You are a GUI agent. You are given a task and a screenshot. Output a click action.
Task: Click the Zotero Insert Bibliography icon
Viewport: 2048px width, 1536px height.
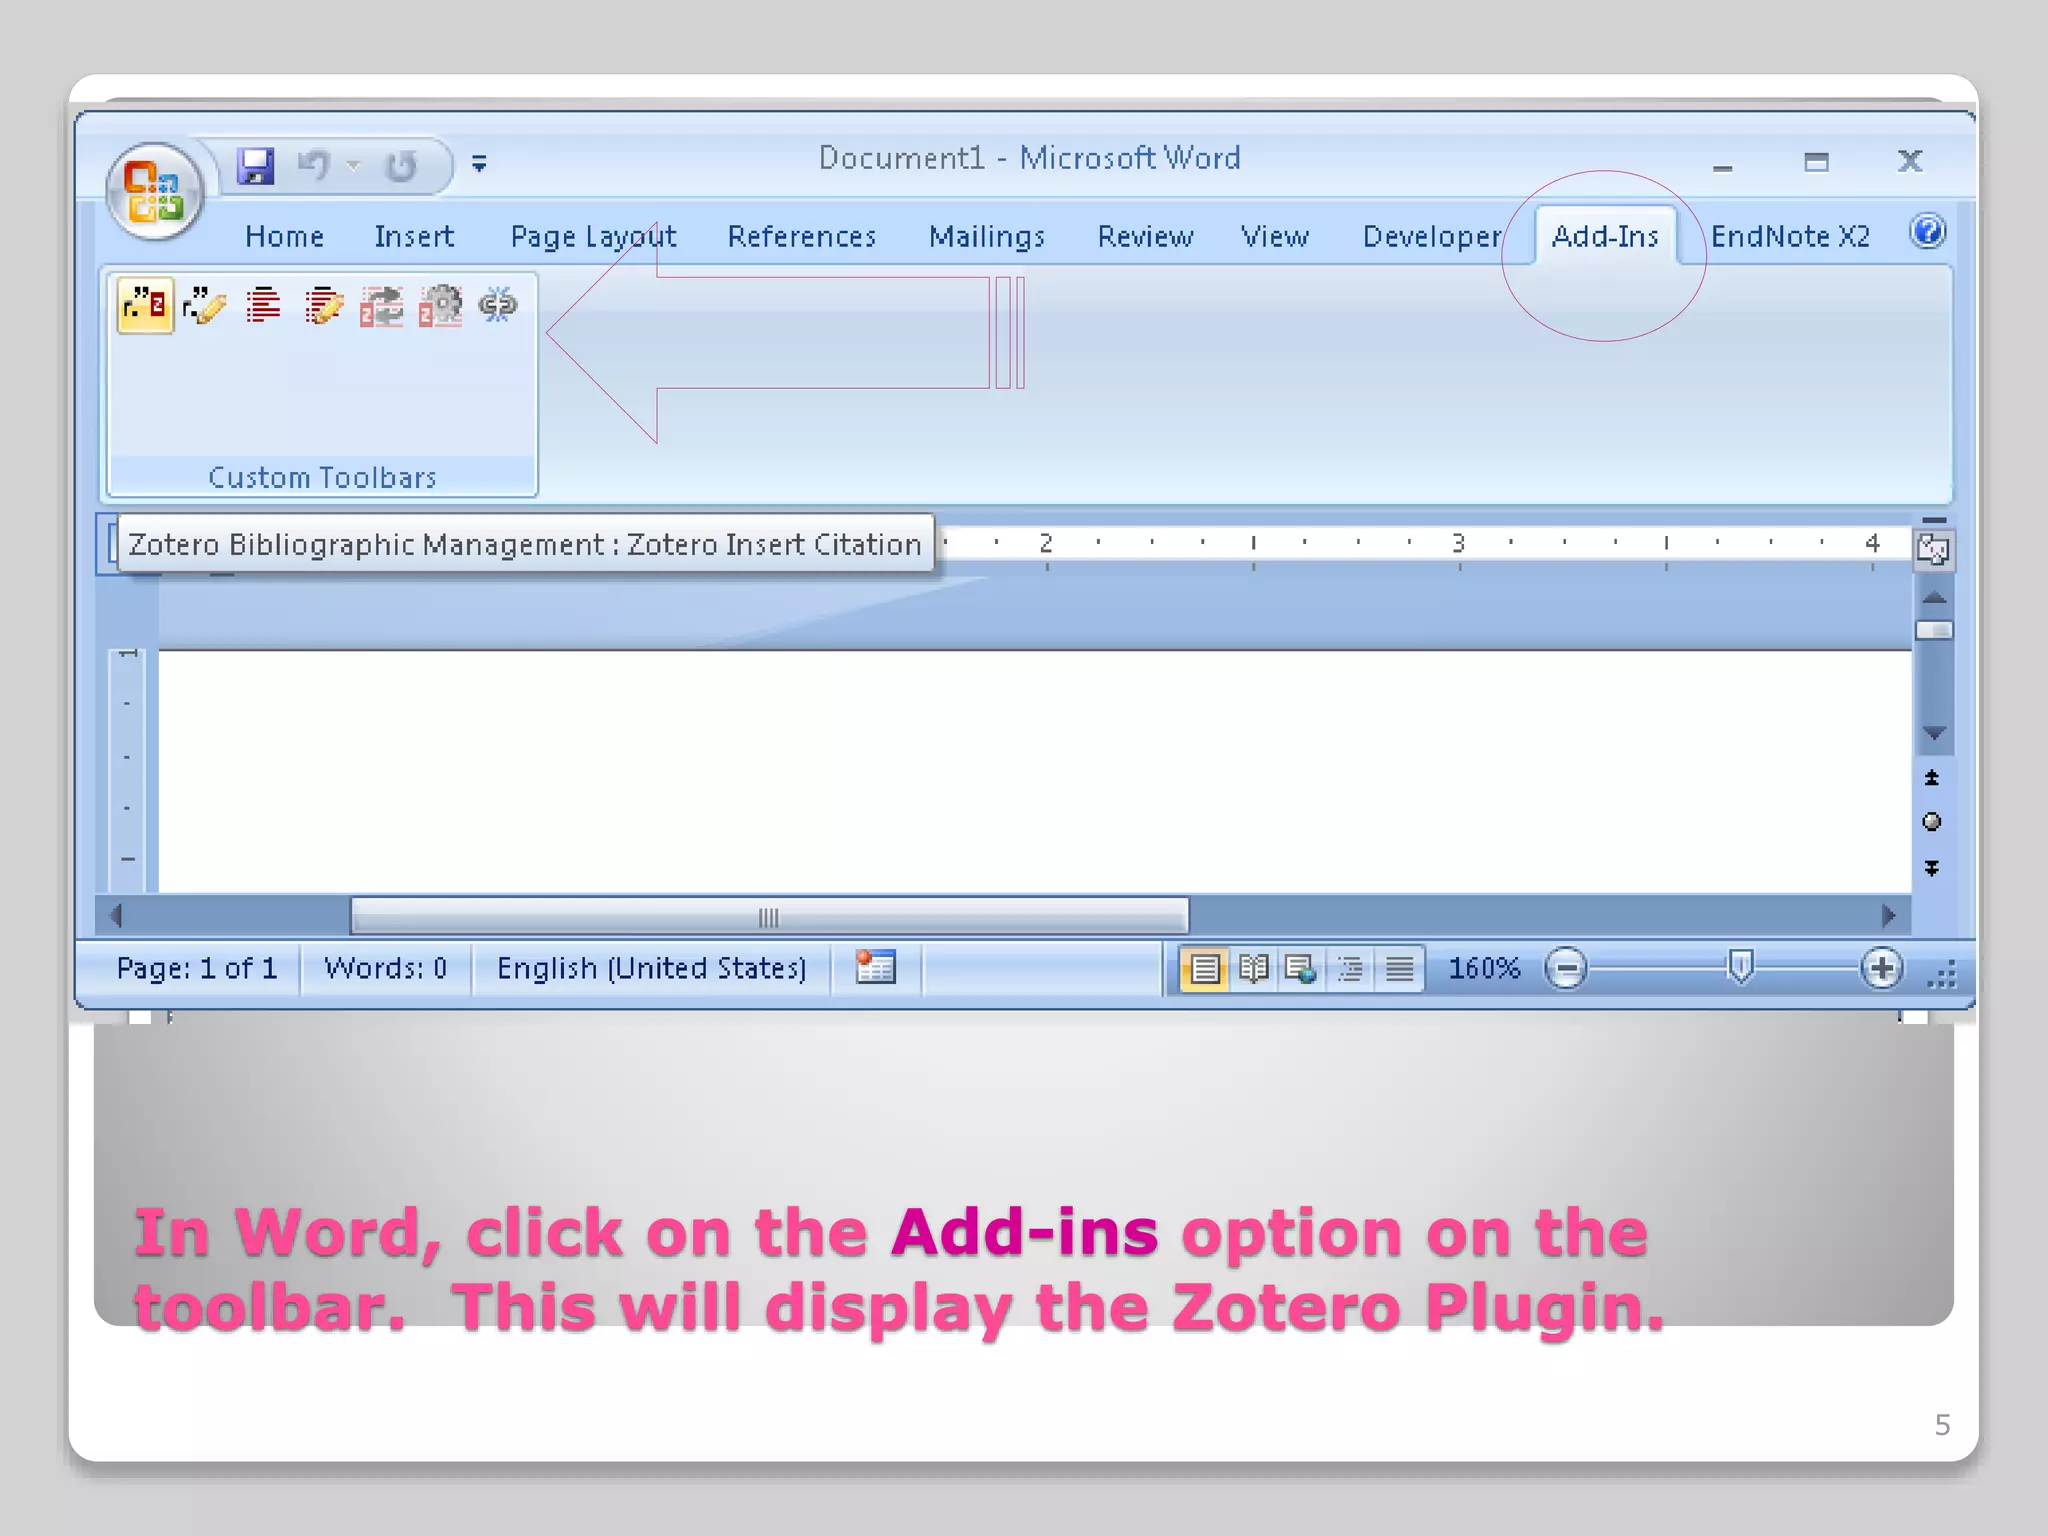pyautogui.click(x=264, y=305)
